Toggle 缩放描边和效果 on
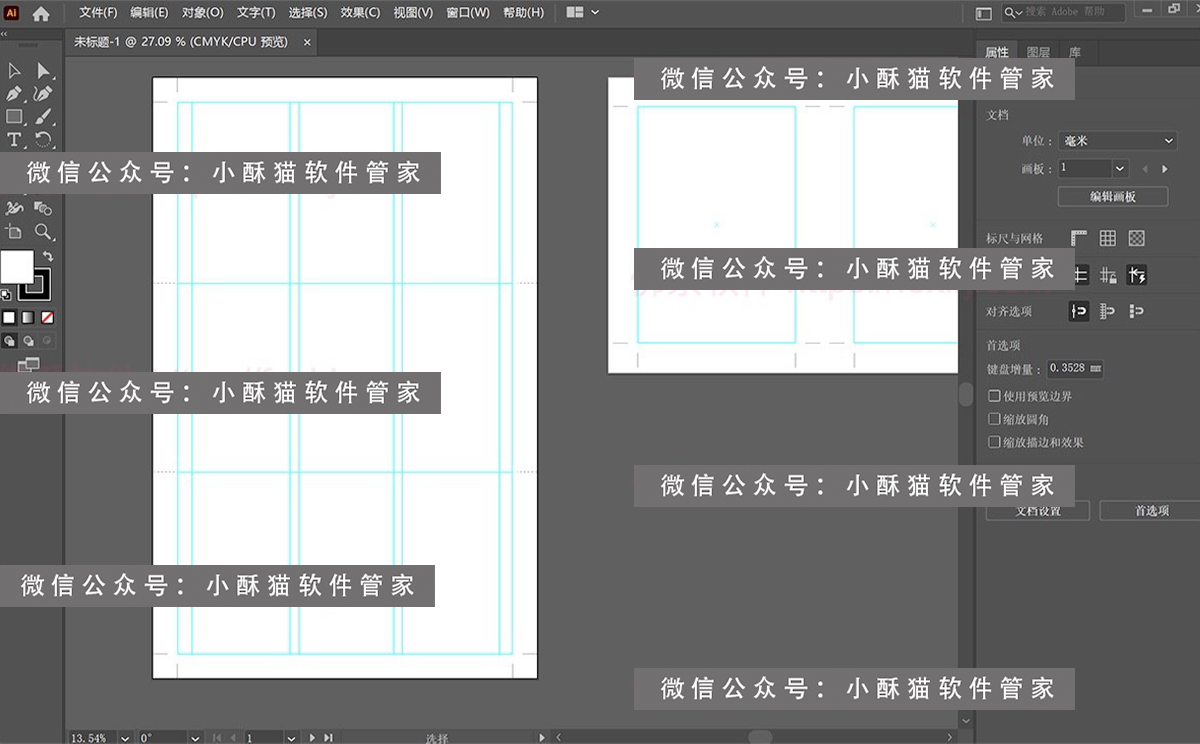 [x=993, y=441]
